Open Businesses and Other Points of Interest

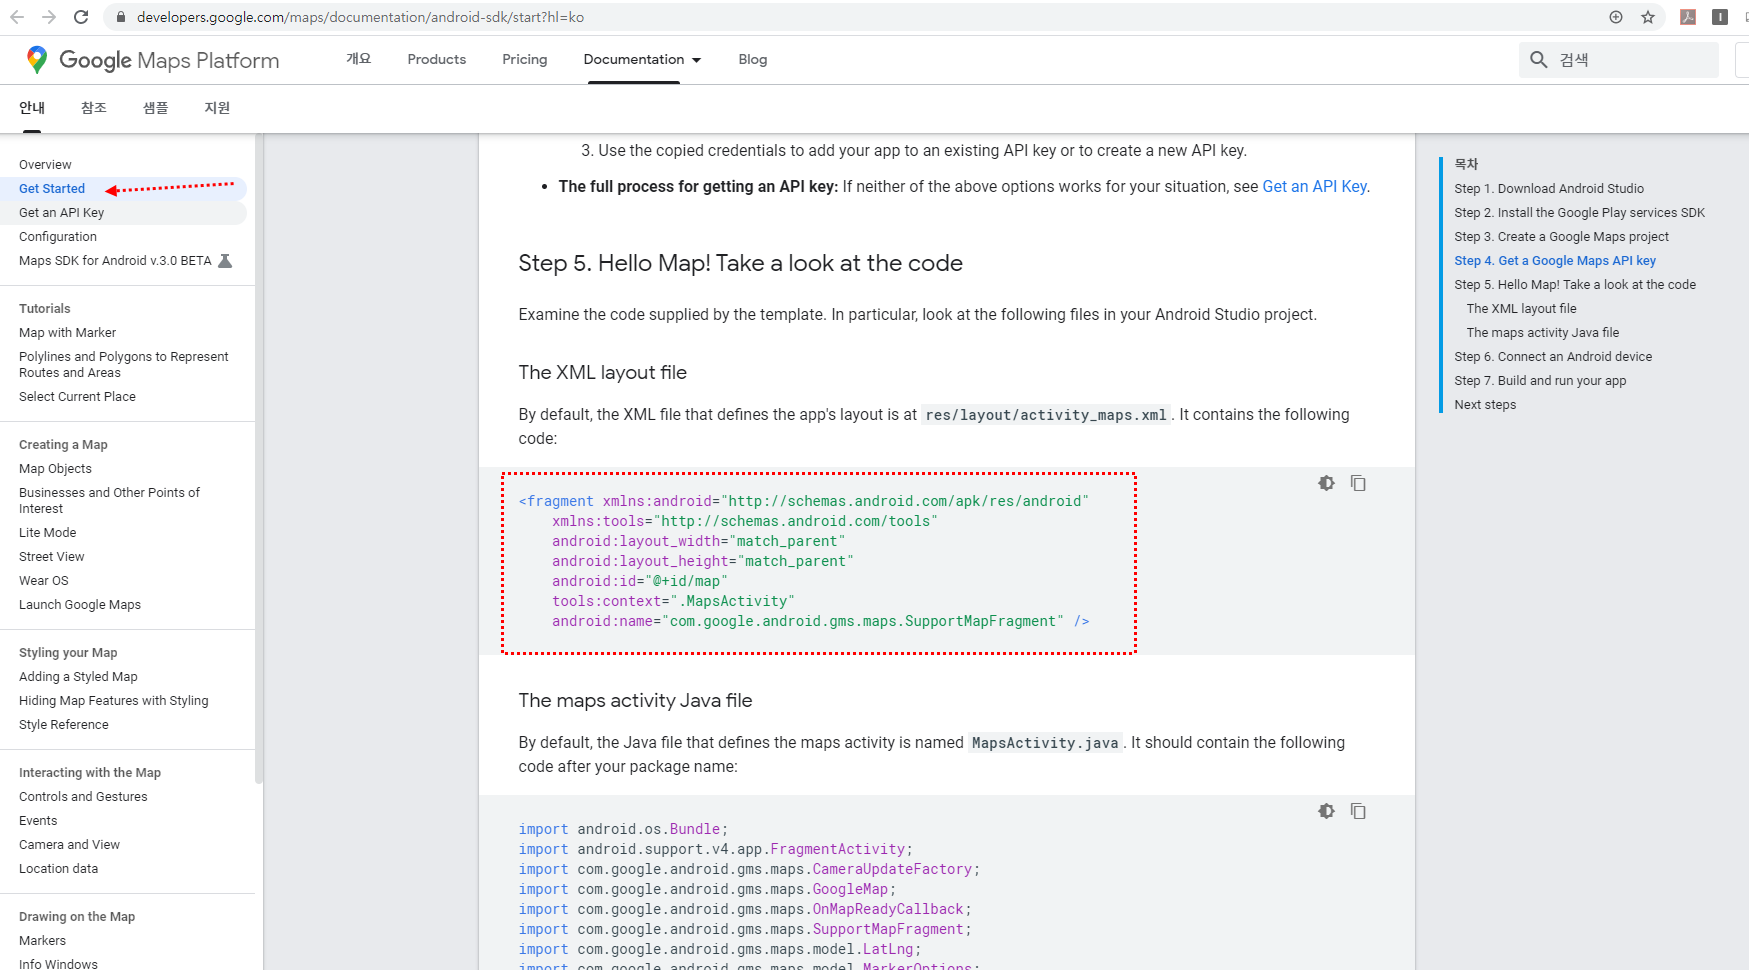pos(109,501)
